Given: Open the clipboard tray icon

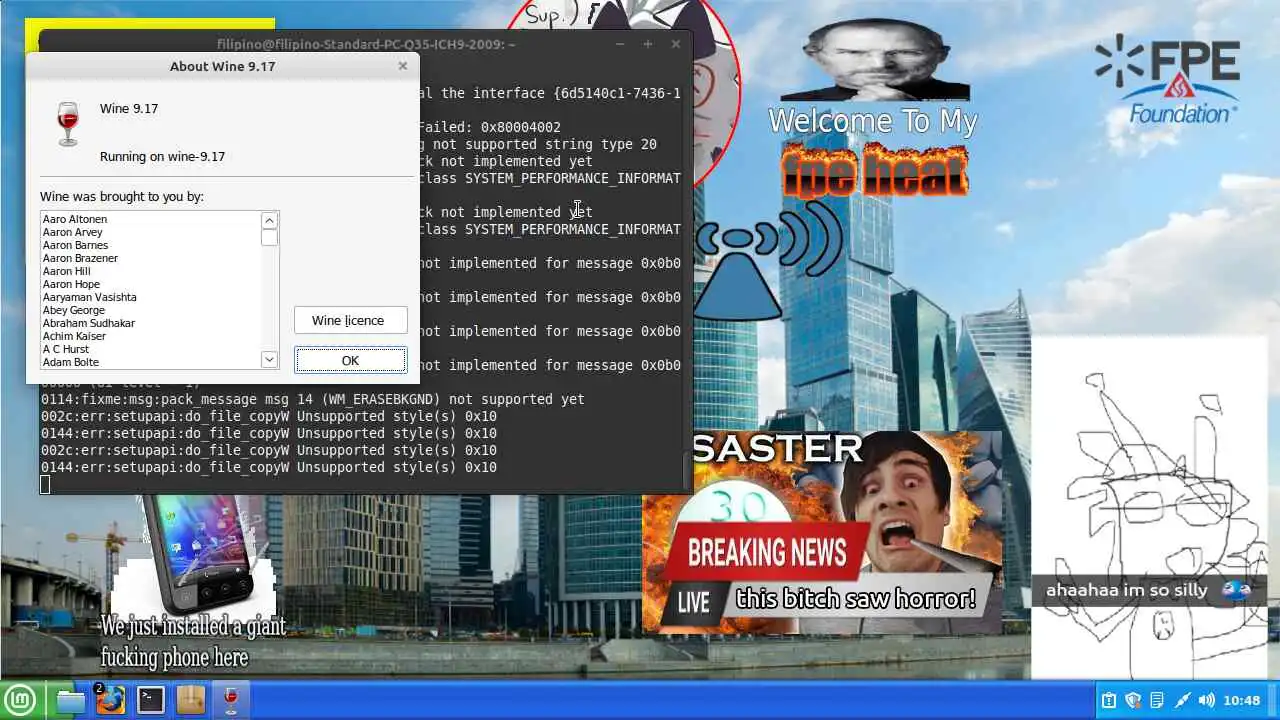Looking at the screenshot, I should (1108, 701).
